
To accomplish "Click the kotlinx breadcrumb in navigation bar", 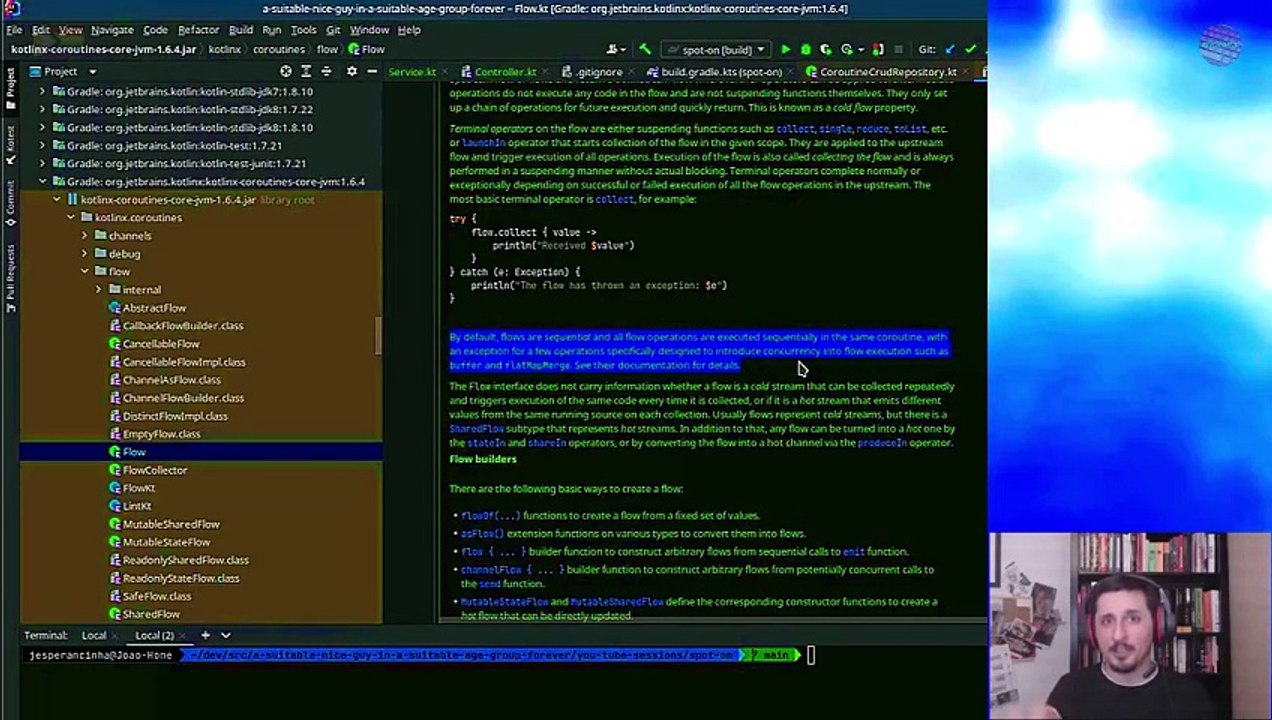I will point(224,49).
